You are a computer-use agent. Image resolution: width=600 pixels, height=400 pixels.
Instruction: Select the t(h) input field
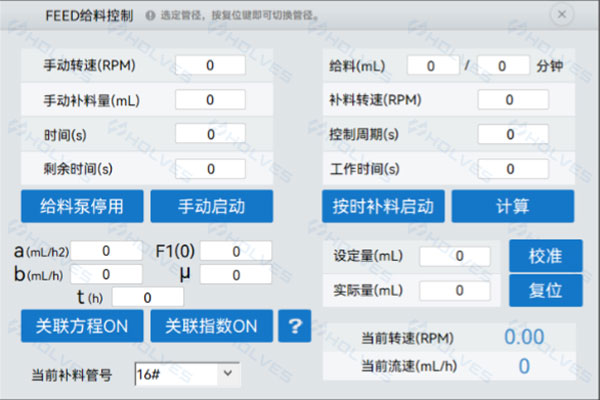(x=147, y=297)
